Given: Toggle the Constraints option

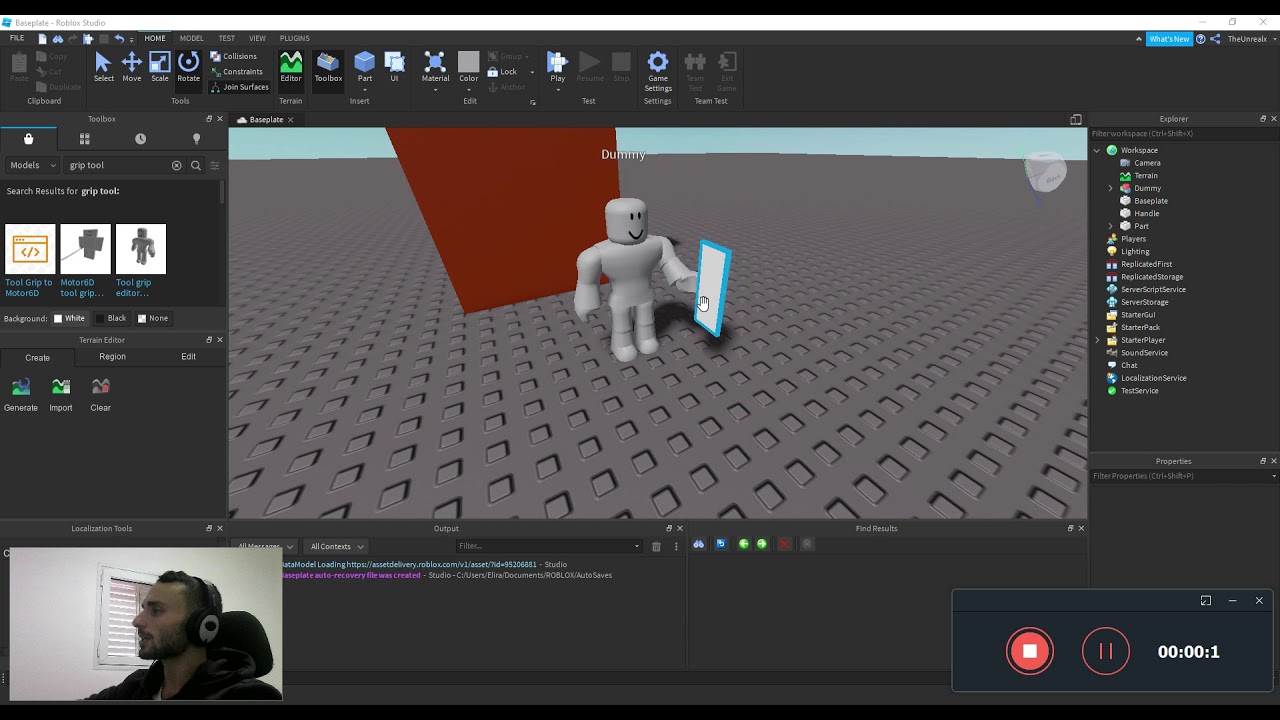Looking at the screenshot, I should (x=236, y=72).
